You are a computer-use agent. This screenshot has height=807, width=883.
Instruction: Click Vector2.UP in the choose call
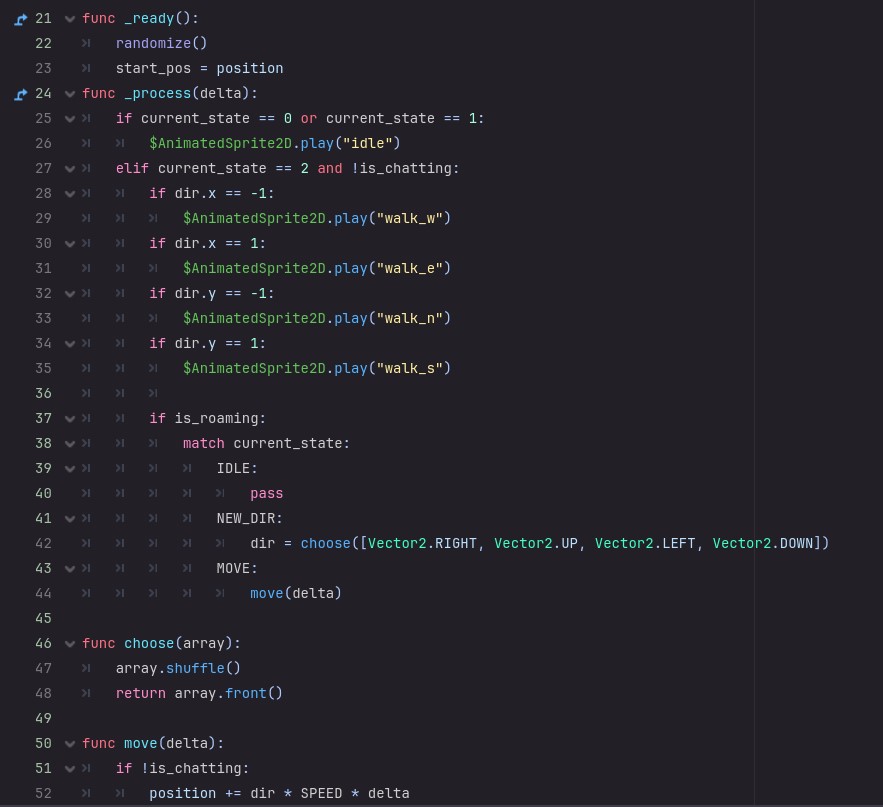(x=536, y=543)
